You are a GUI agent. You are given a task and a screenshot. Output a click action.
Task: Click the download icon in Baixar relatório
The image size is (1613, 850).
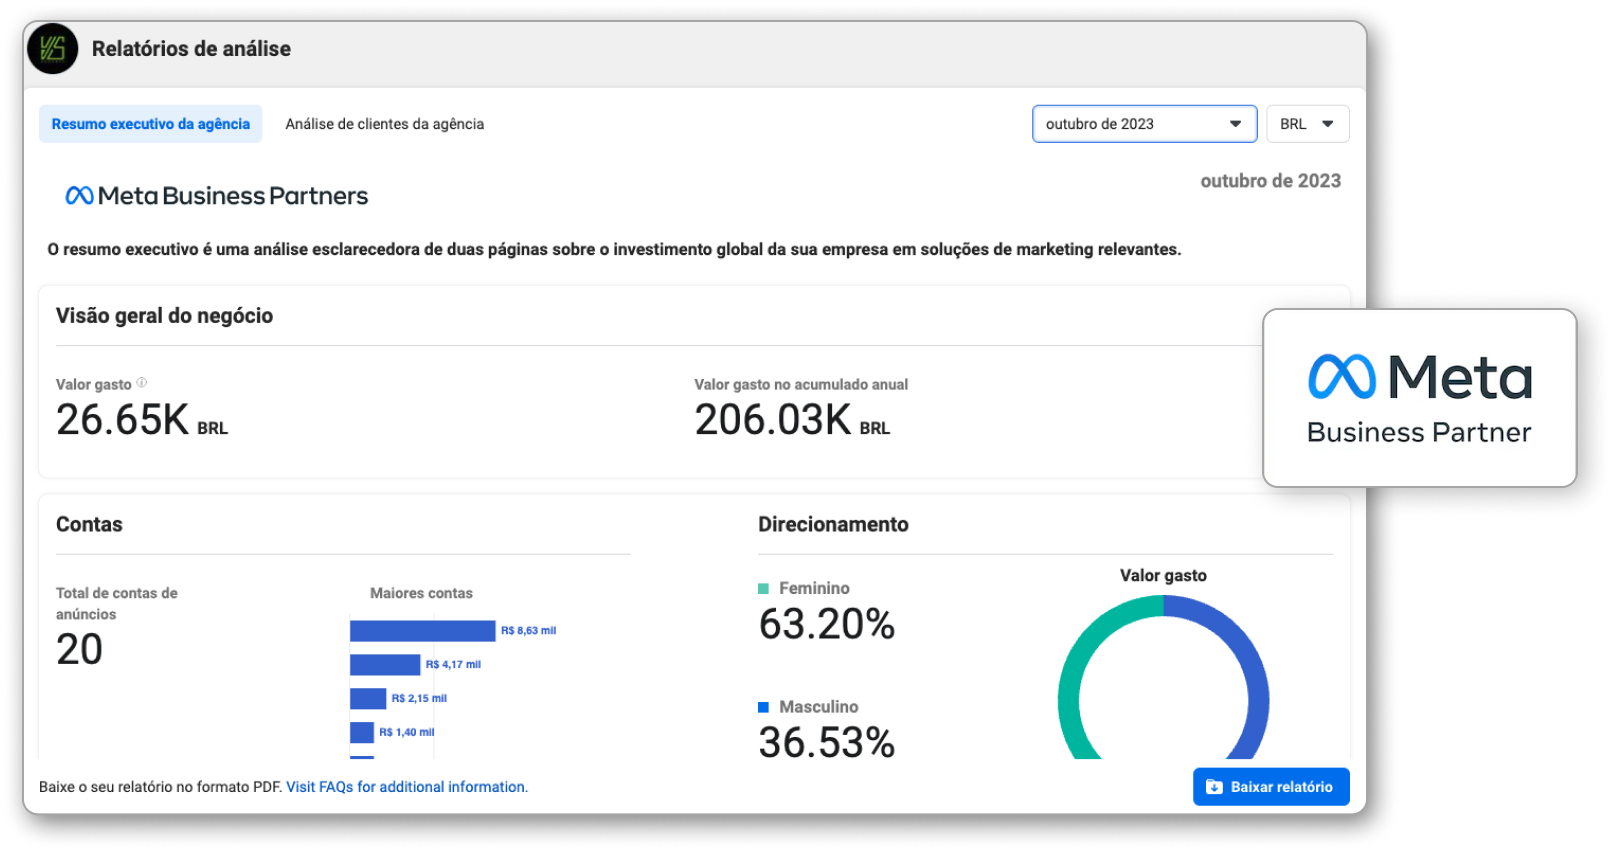coord(1214,787)
